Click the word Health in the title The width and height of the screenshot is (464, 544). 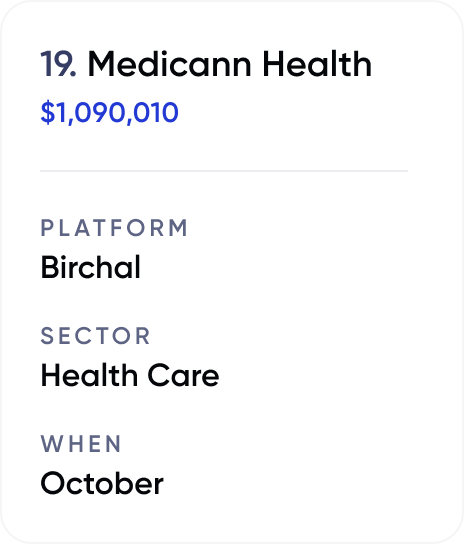point(317,64)
